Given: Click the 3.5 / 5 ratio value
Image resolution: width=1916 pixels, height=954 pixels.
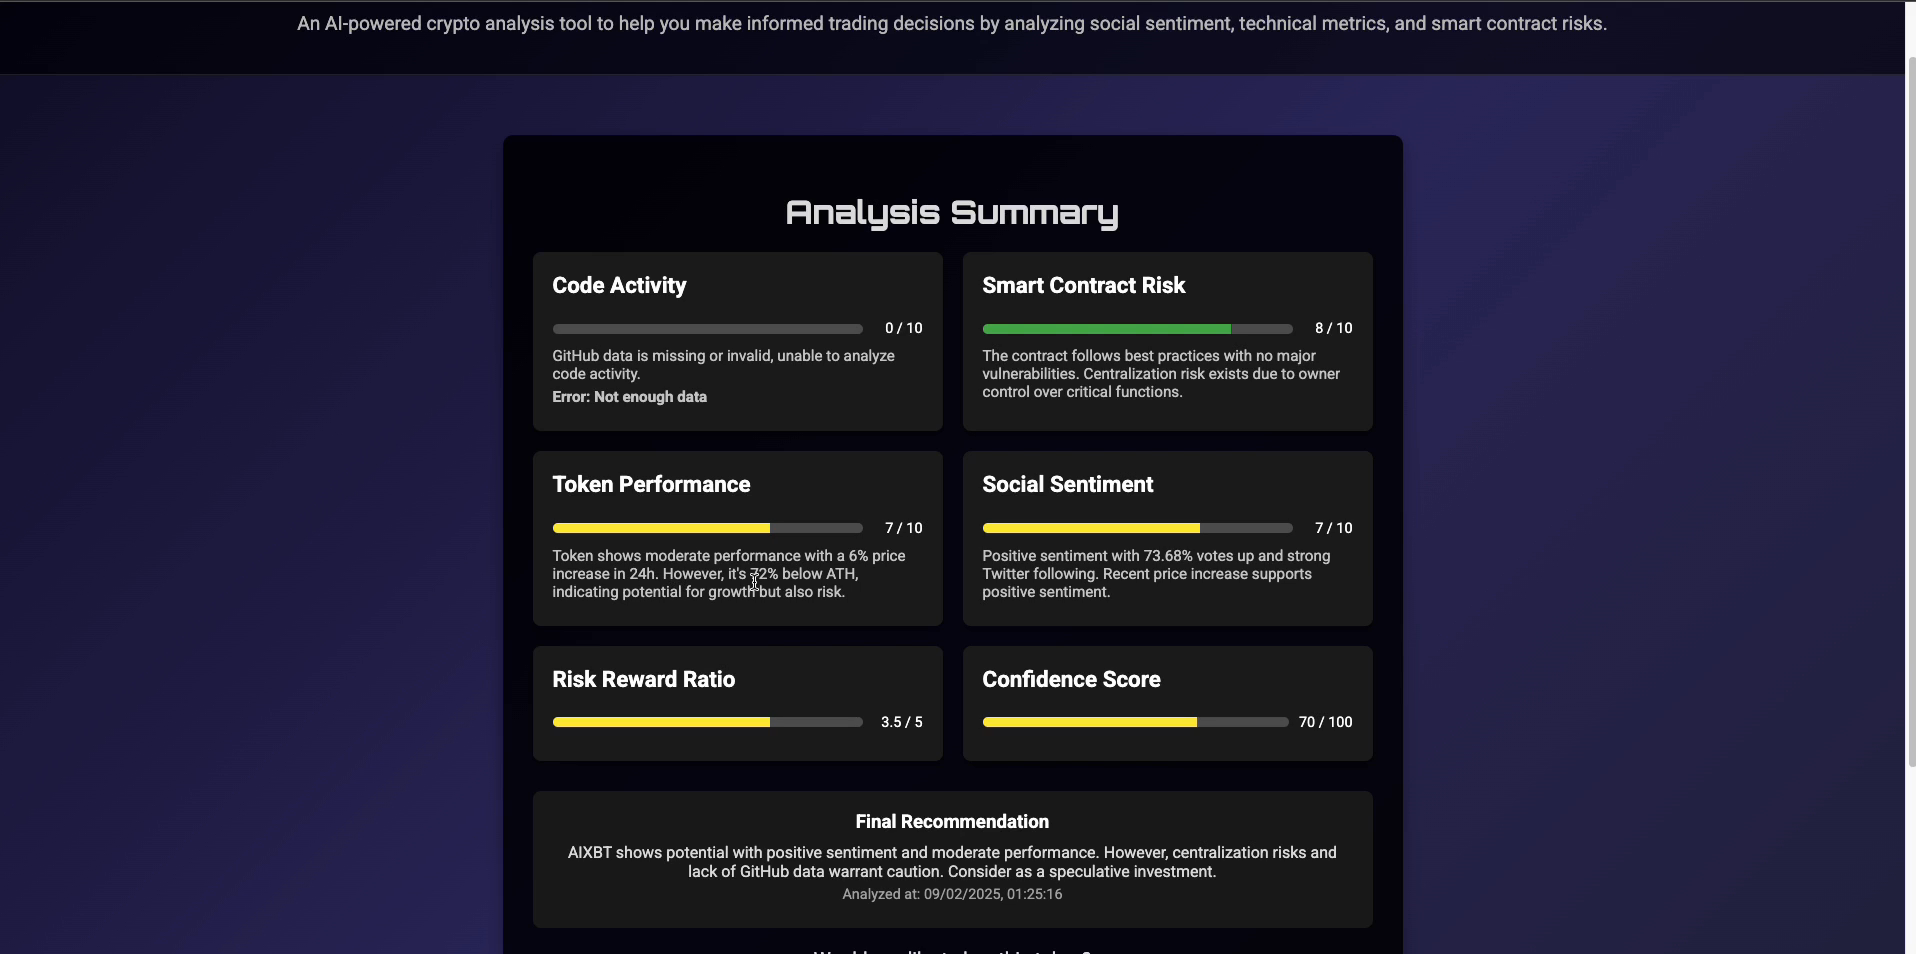Looking at the screenshot, I should [901, 722].
